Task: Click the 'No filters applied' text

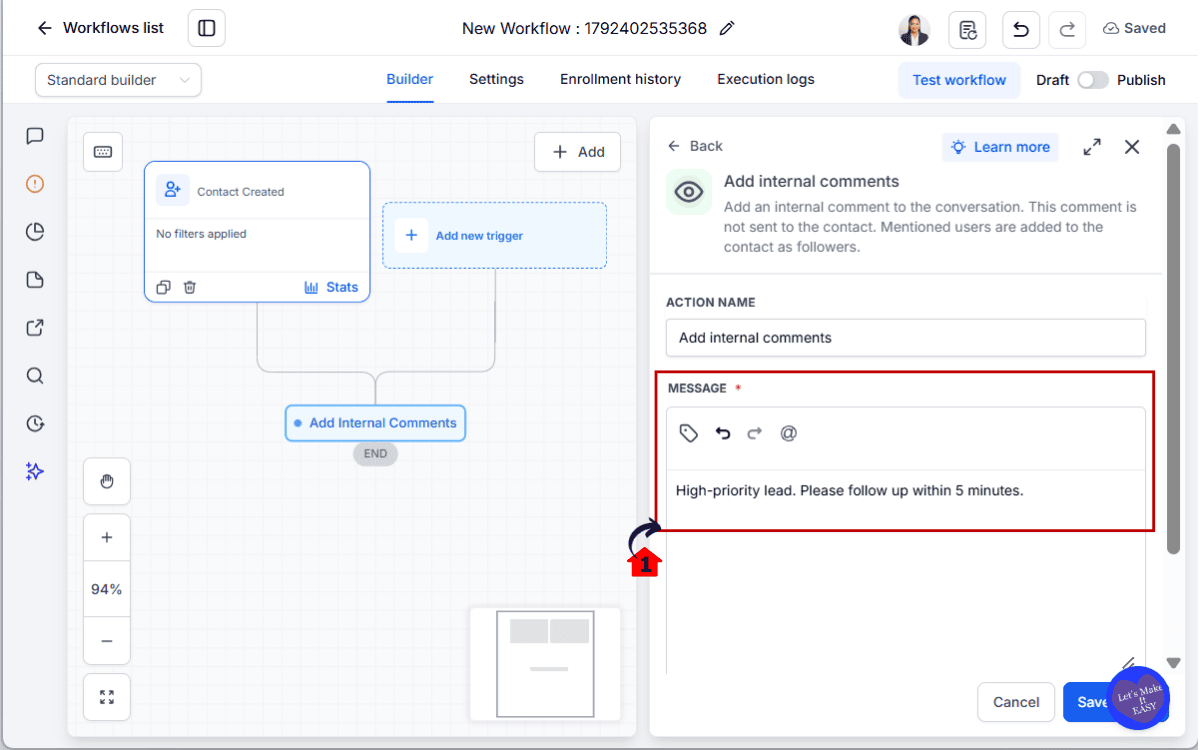Action: [x=201, y=234]
